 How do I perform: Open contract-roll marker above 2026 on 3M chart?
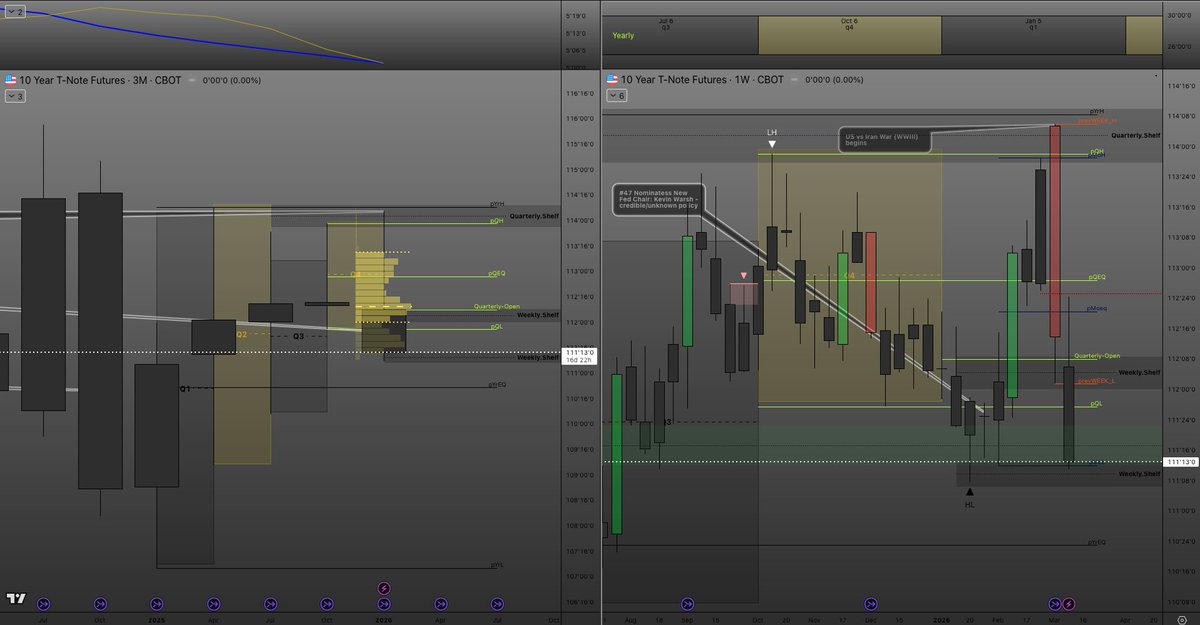pyautogui.click(x=384, y=604)
